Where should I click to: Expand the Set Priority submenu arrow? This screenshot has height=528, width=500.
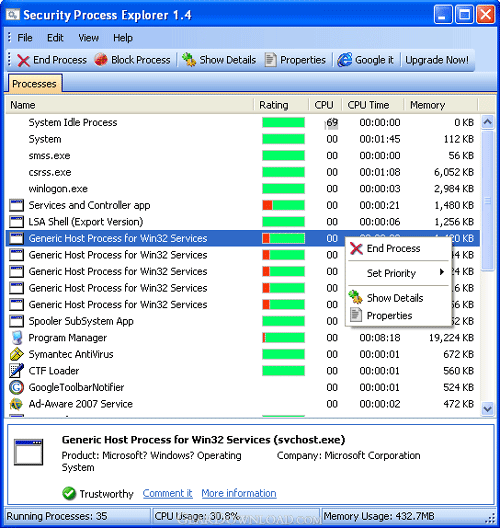[x=442, y=272]
